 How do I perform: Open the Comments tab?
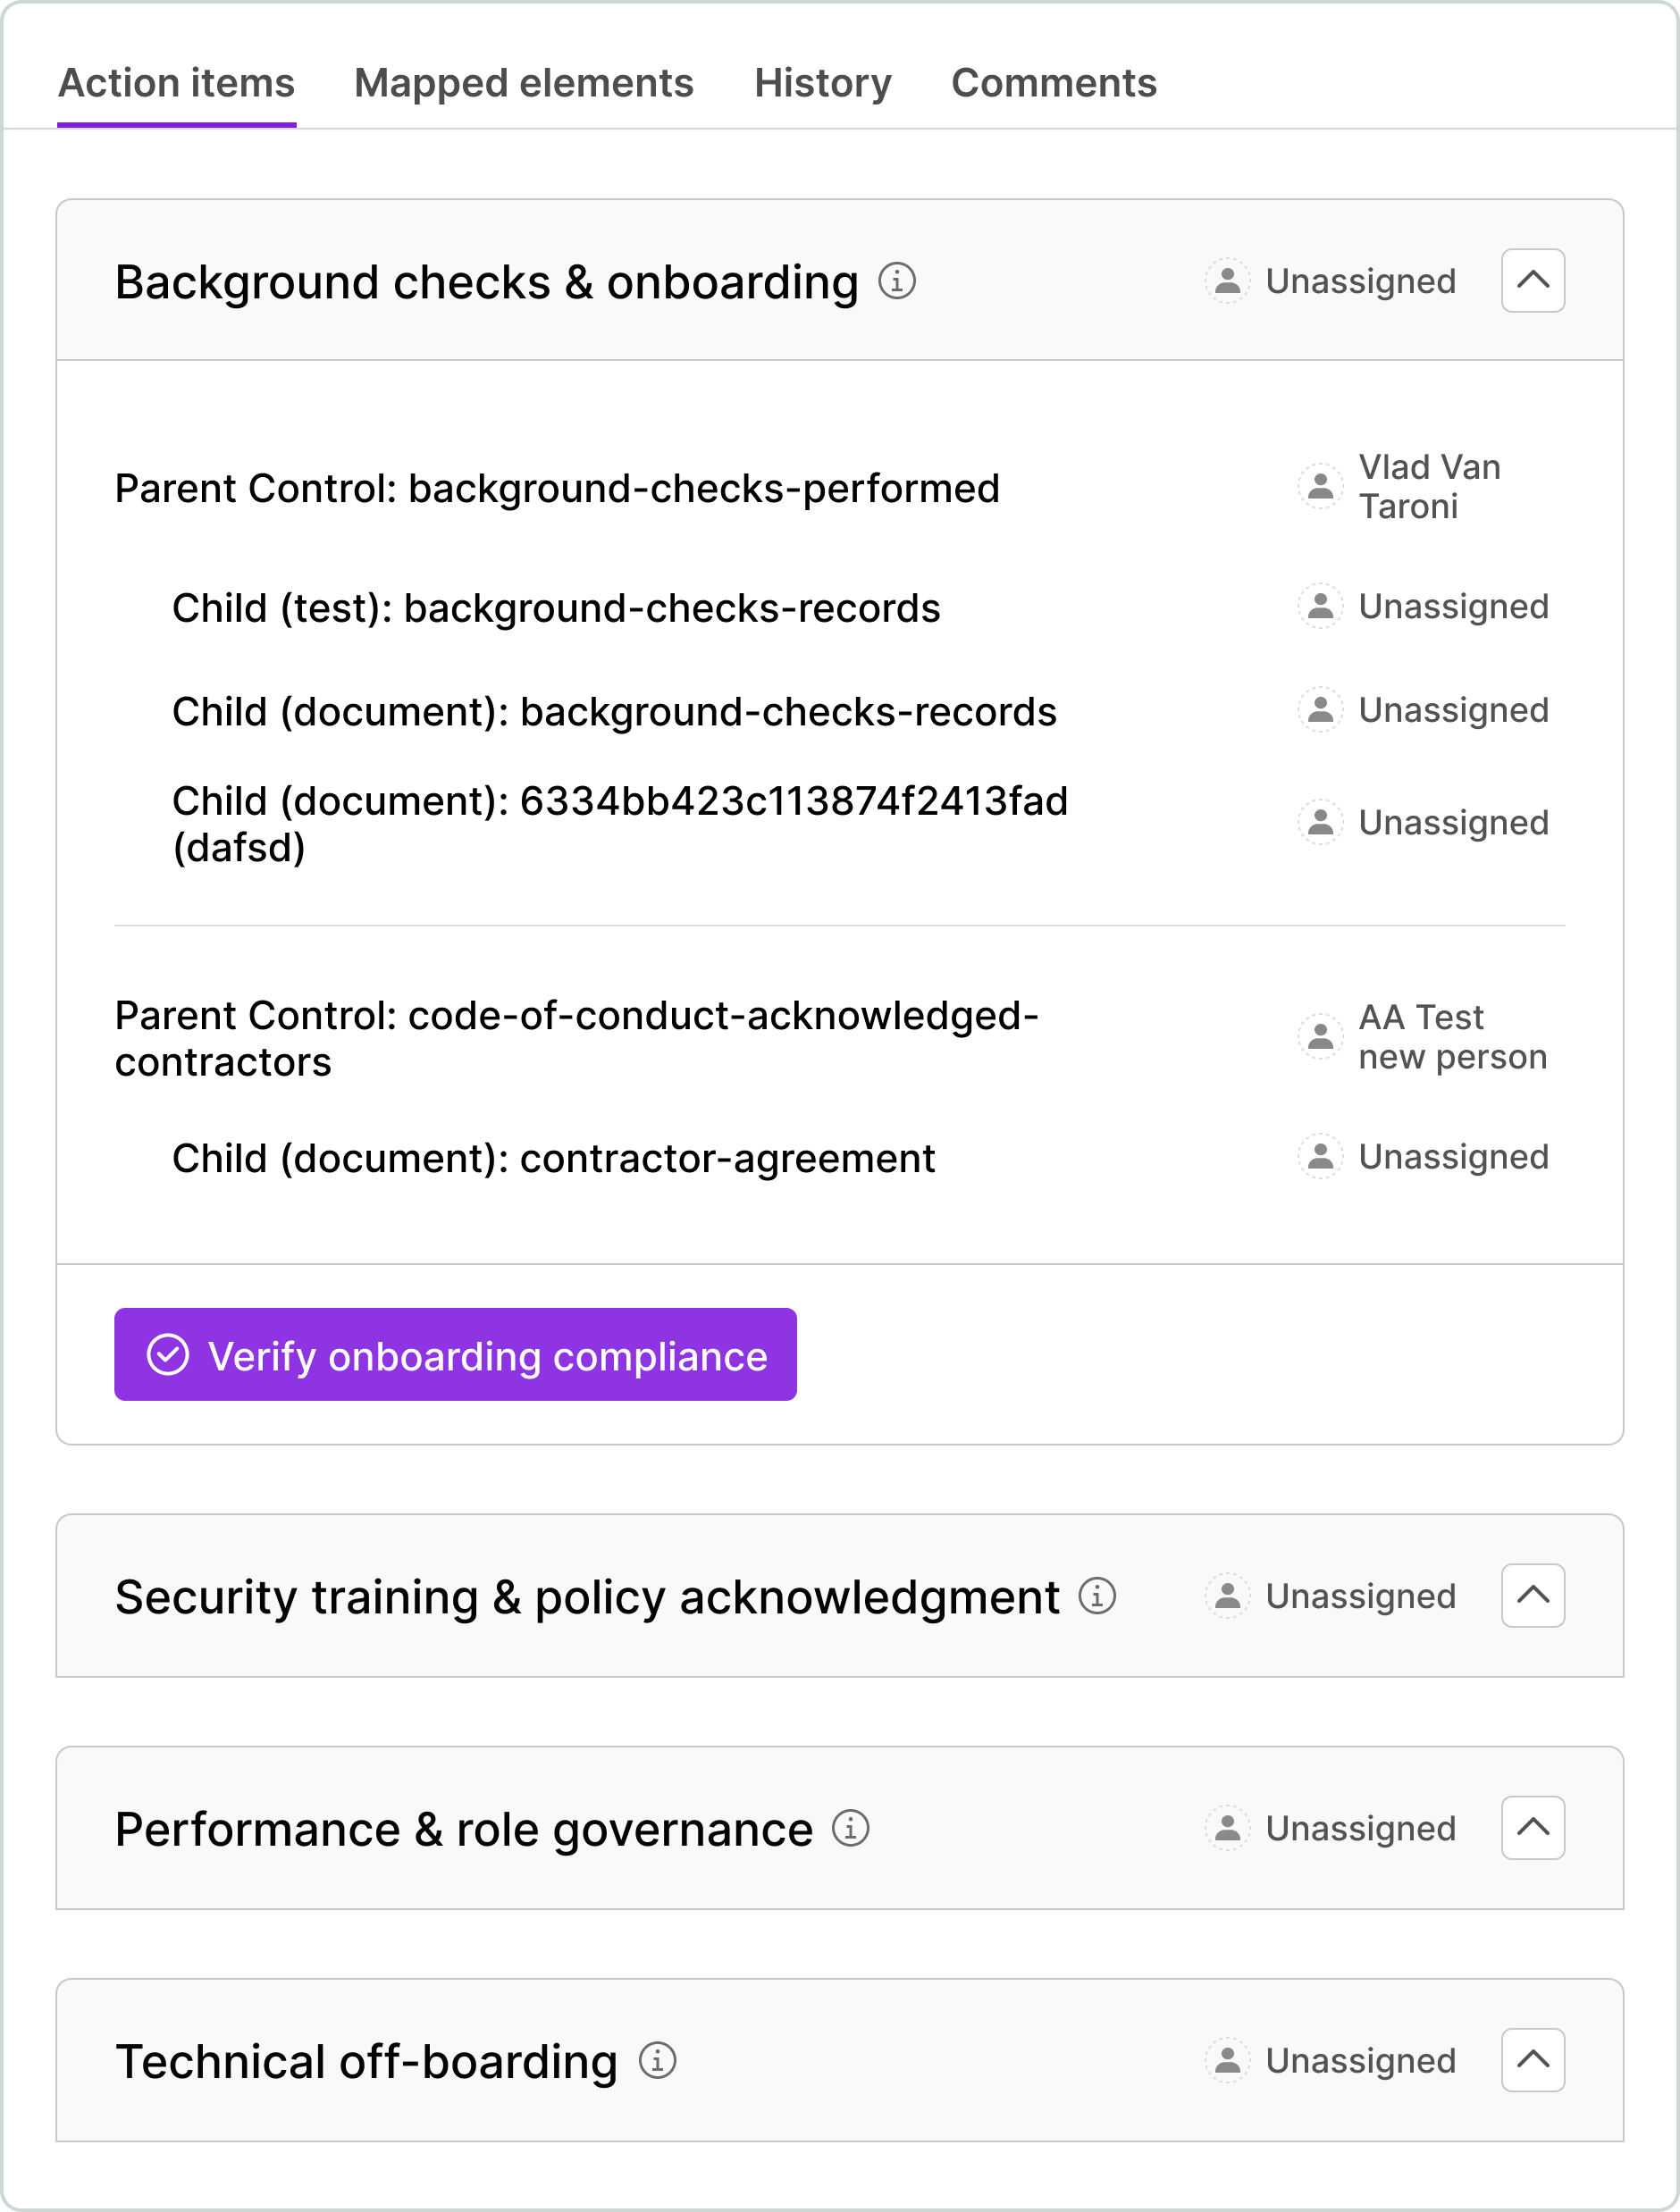1054,83
